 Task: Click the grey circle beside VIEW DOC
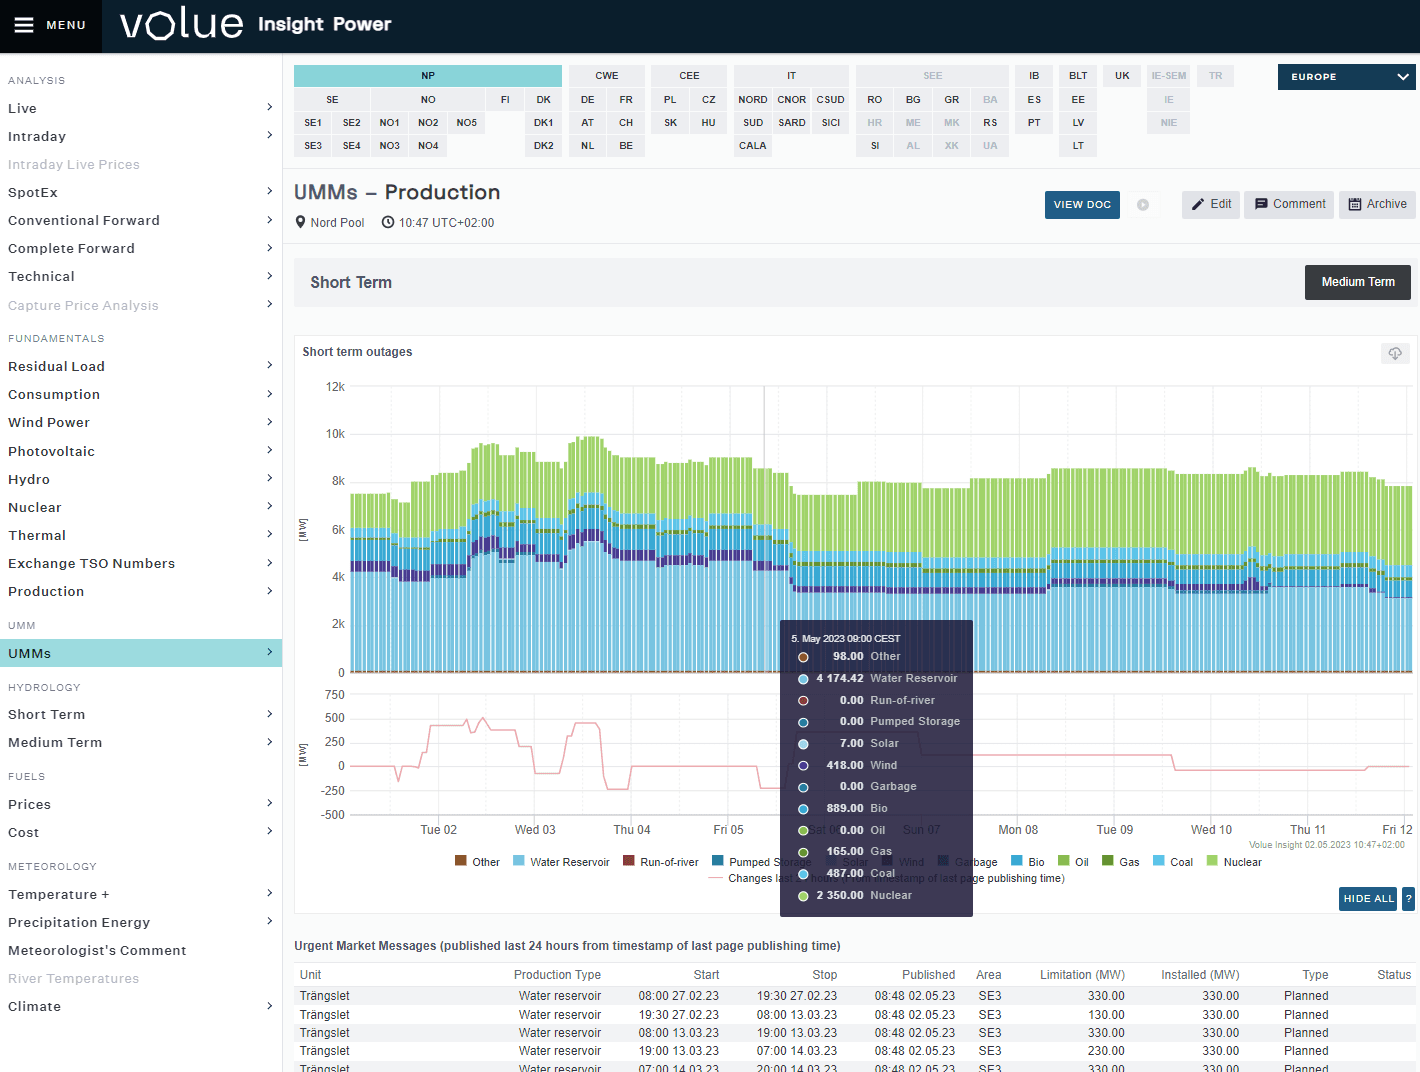click(x=1142, y=205)
